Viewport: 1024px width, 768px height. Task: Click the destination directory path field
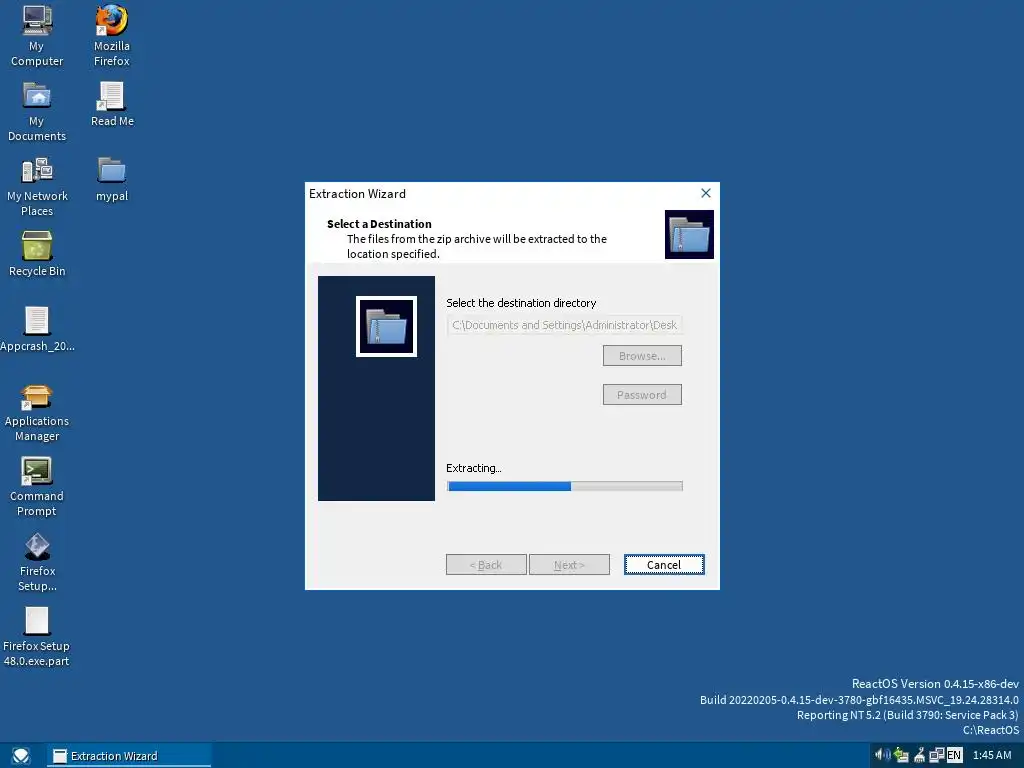[565, 325]
